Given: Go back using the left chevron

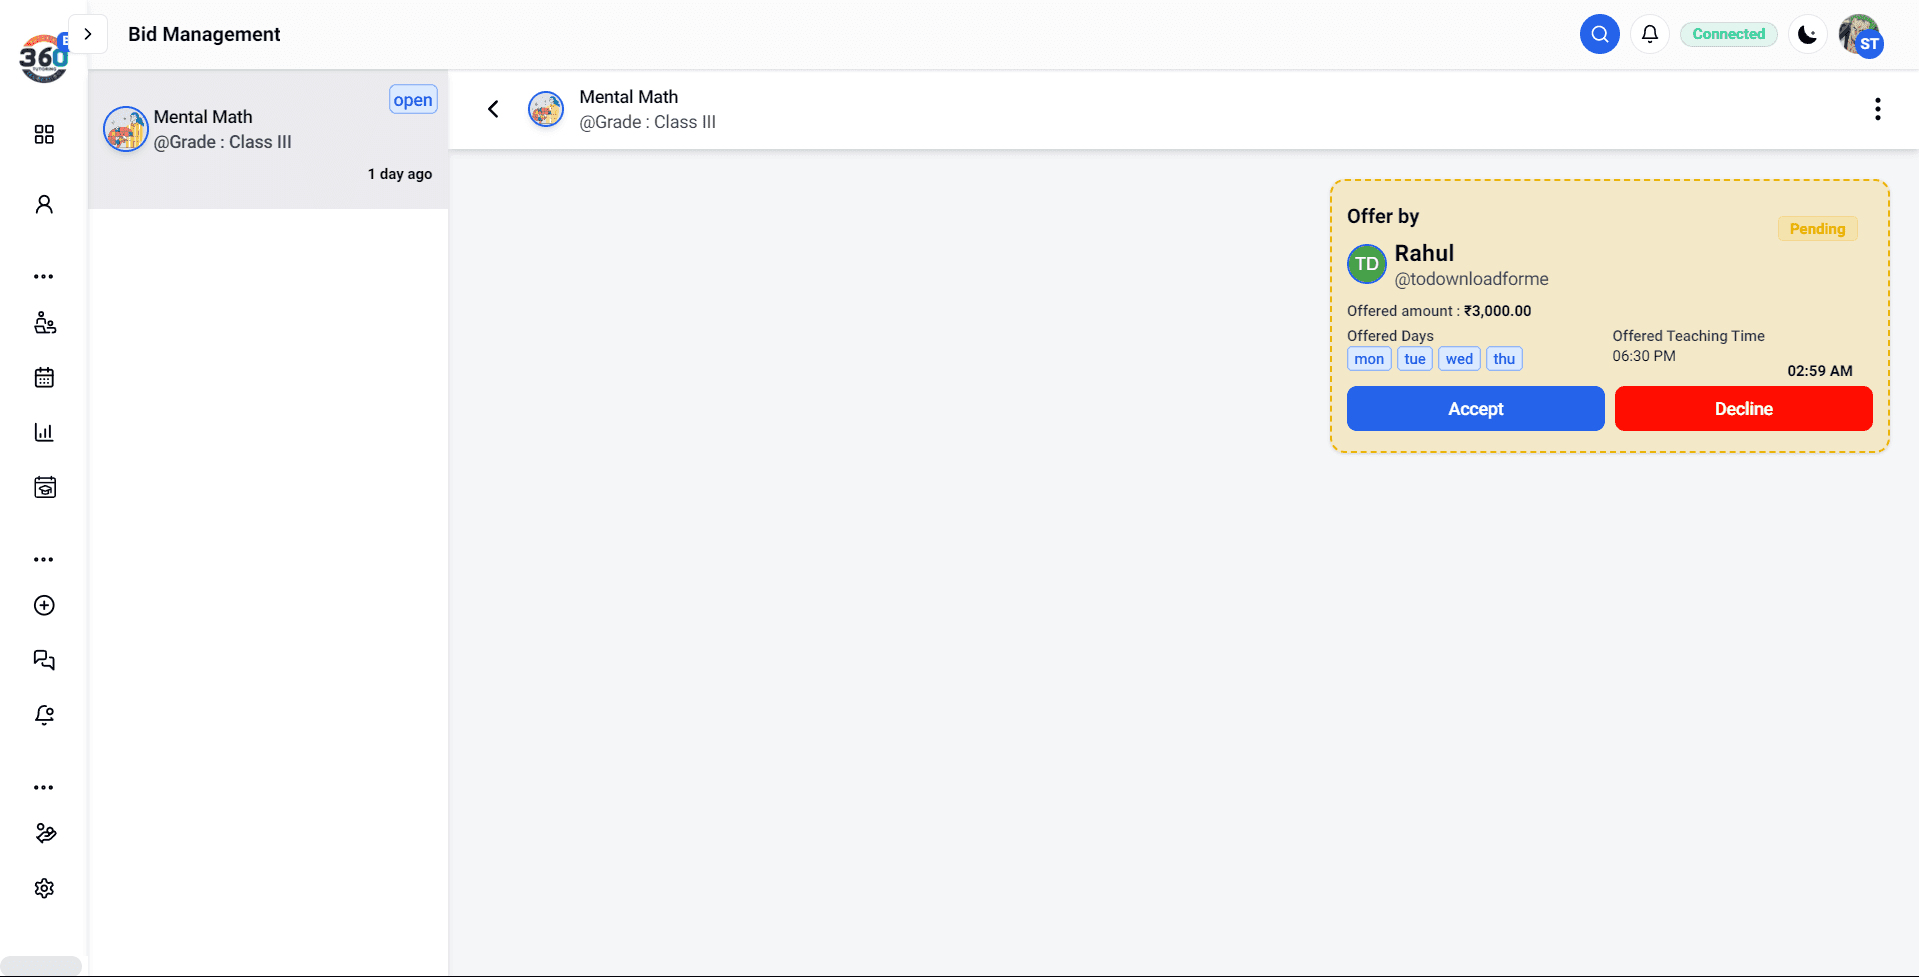Looking at the screenshot, I should coord(493,109).
